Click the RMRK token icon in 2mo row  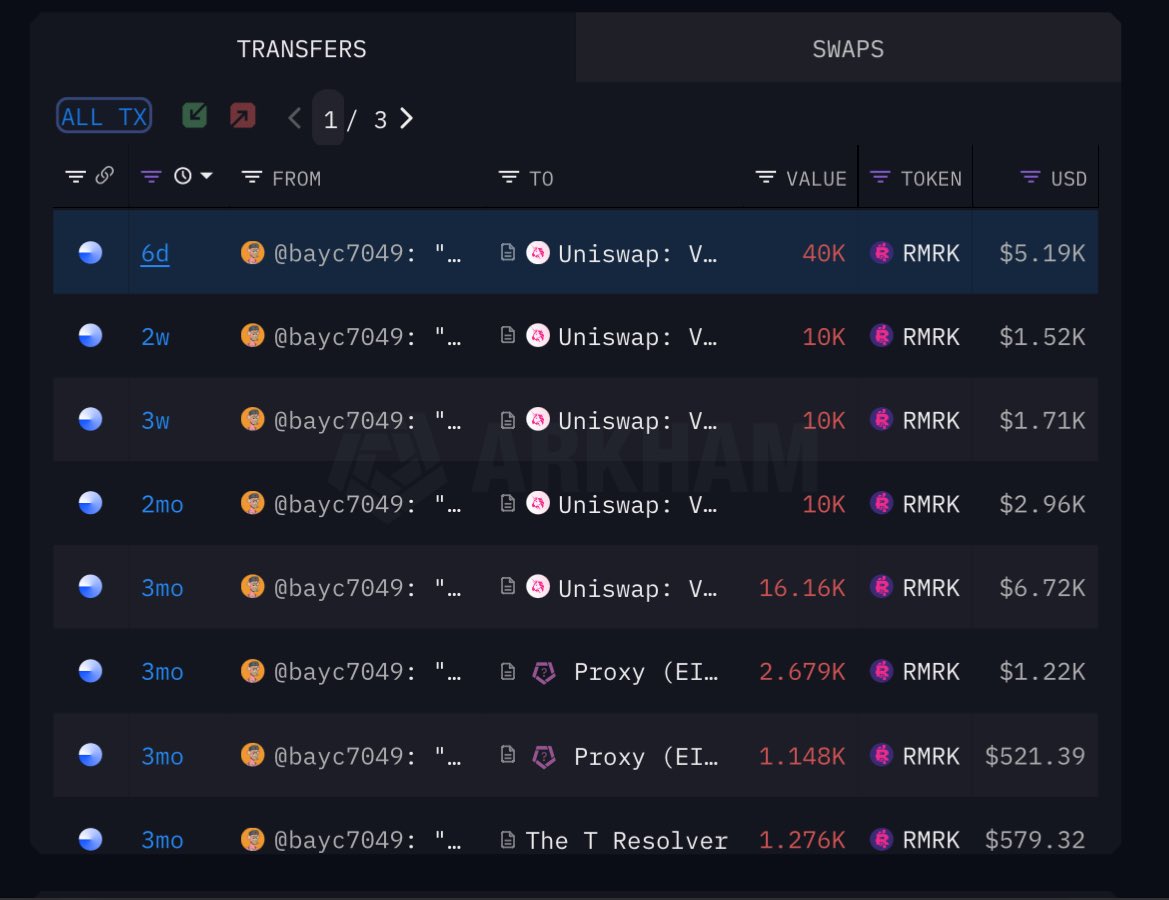pyautogui.click(x=882, y=503)
